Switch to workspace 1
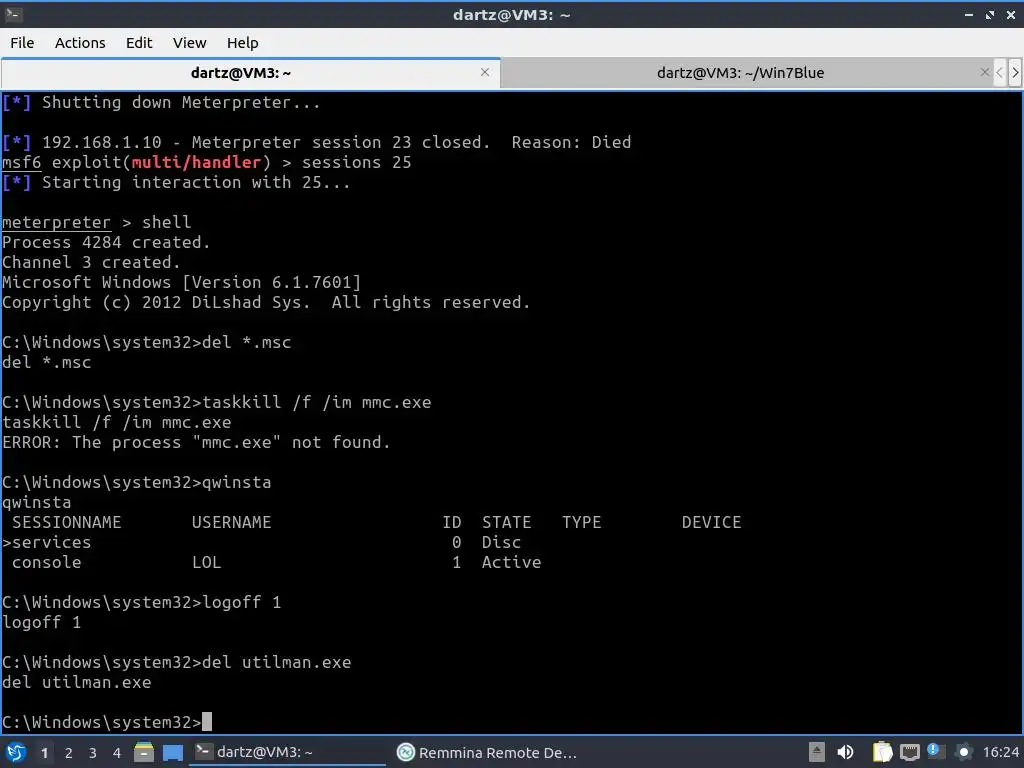Image resolution: width=1024 pixels, height=768 pixels. pyautogui.click(x=44, y=753)
